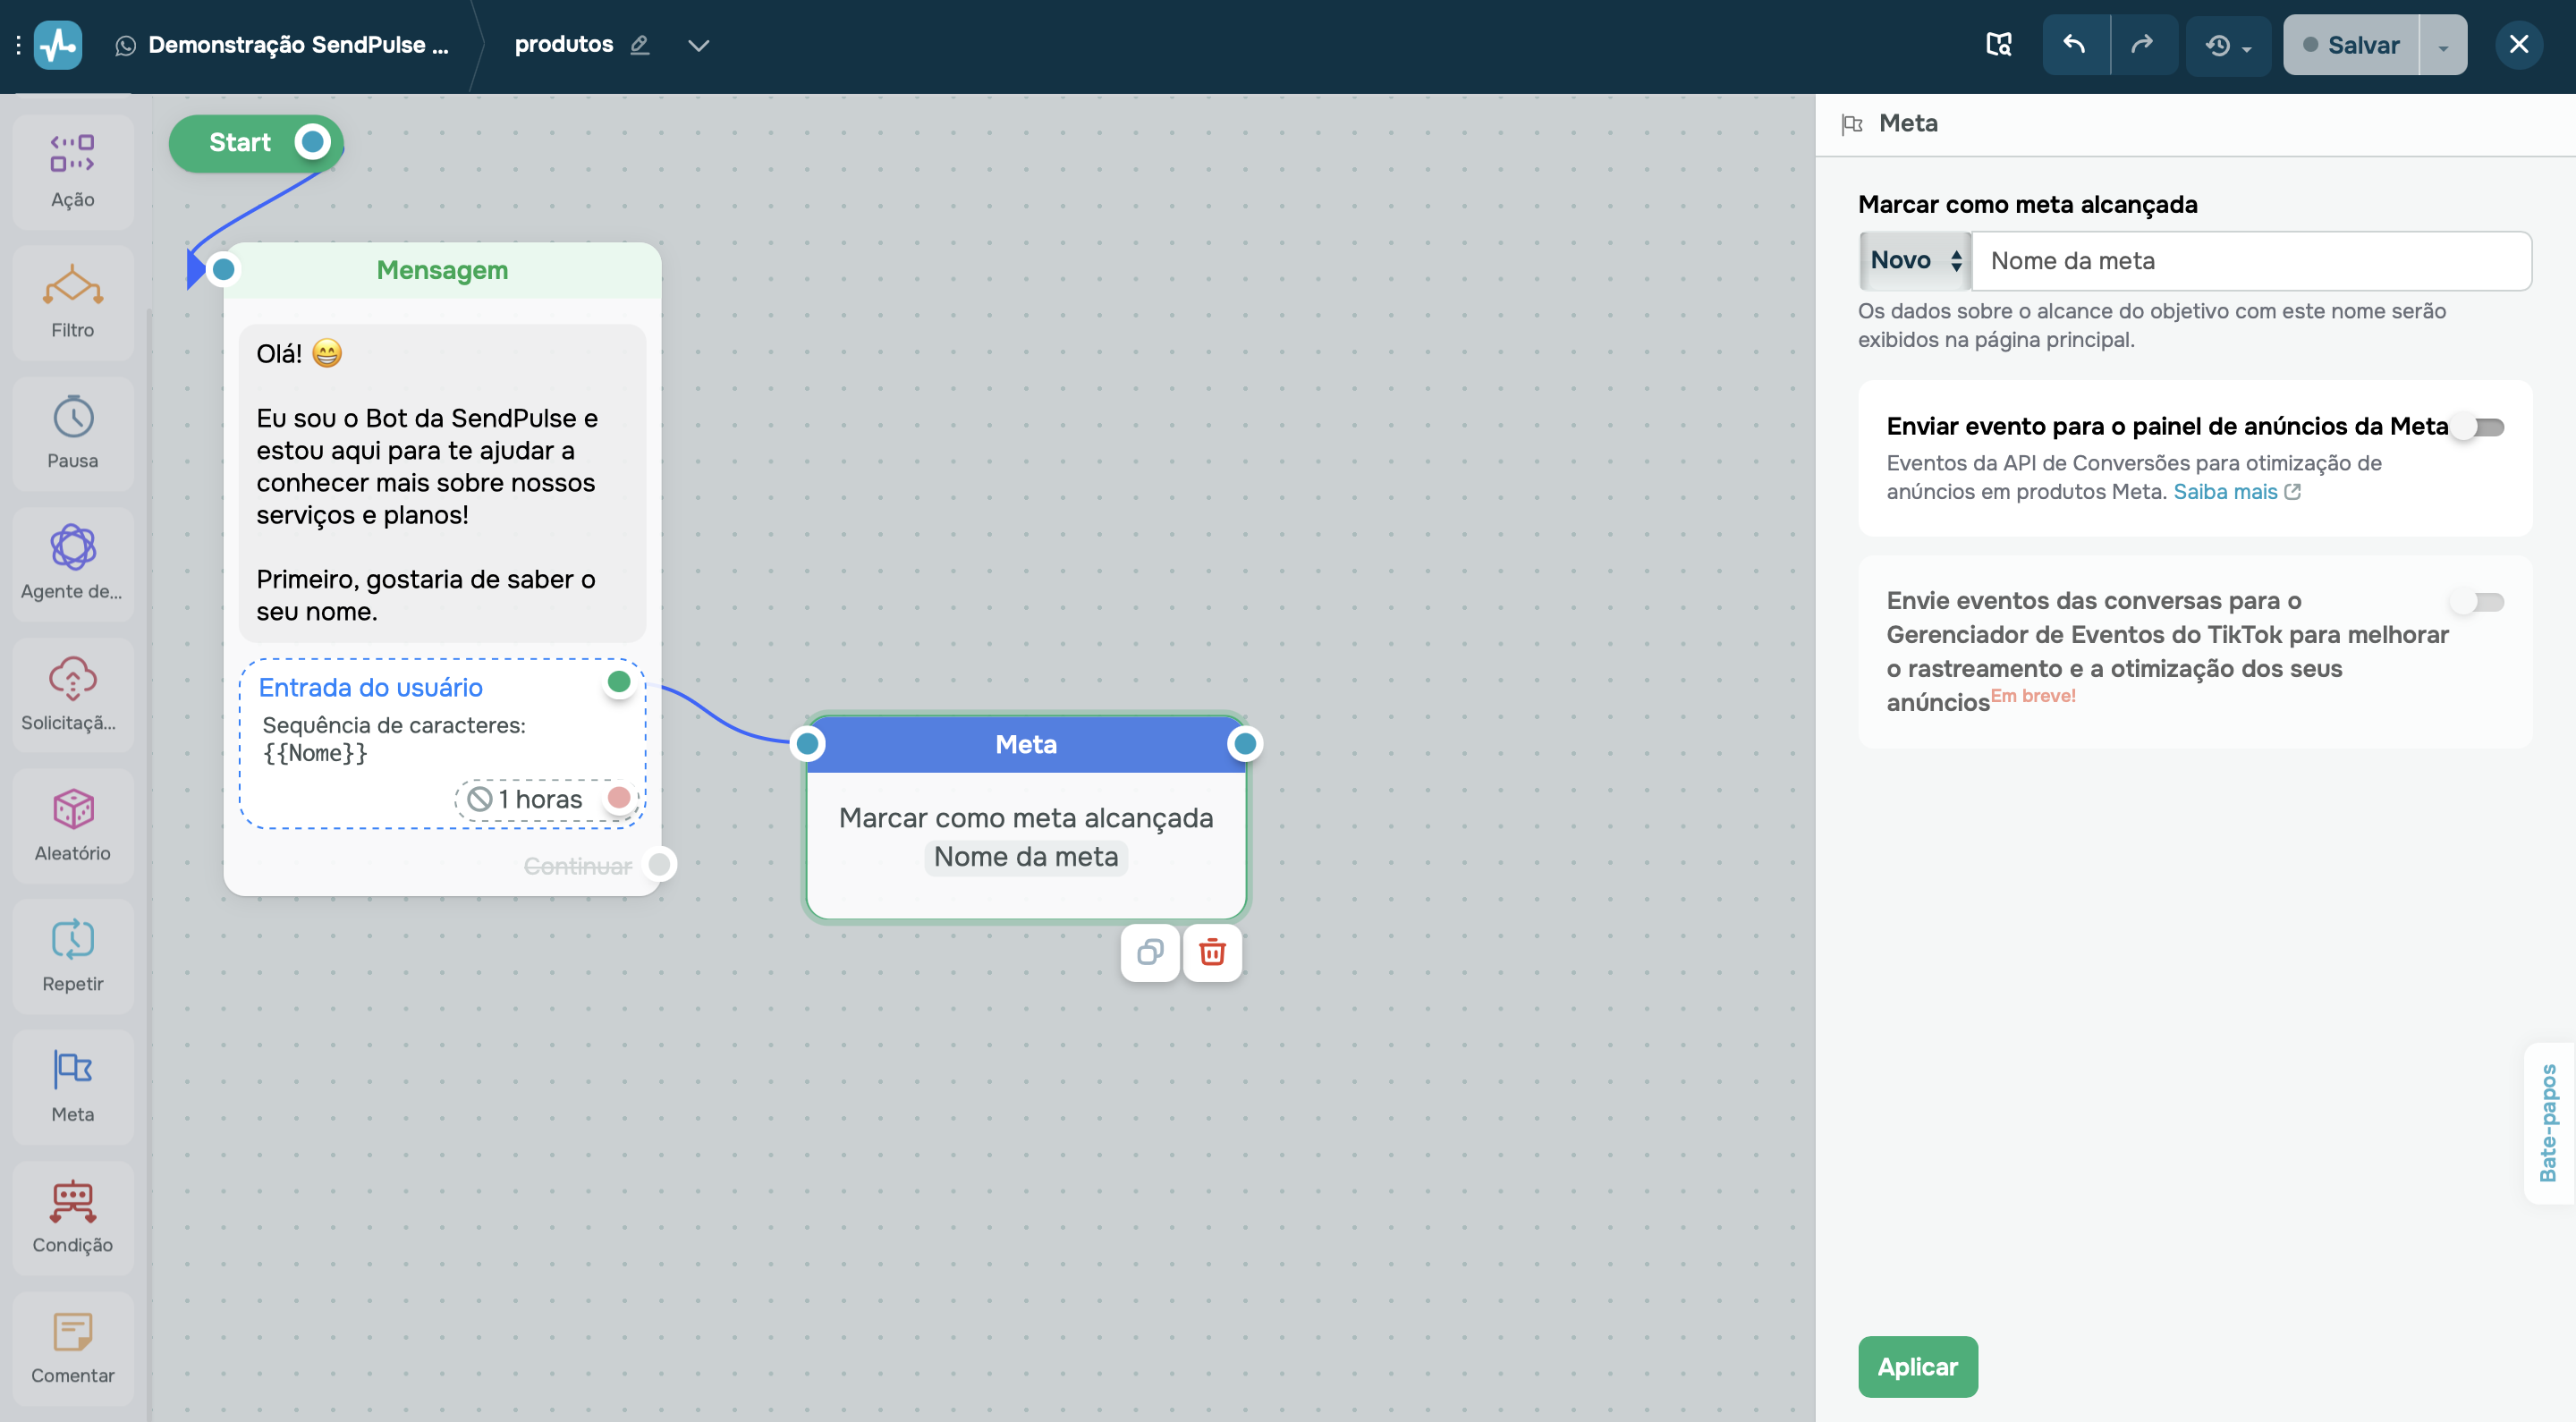Undo the last change

[2076, 45]
